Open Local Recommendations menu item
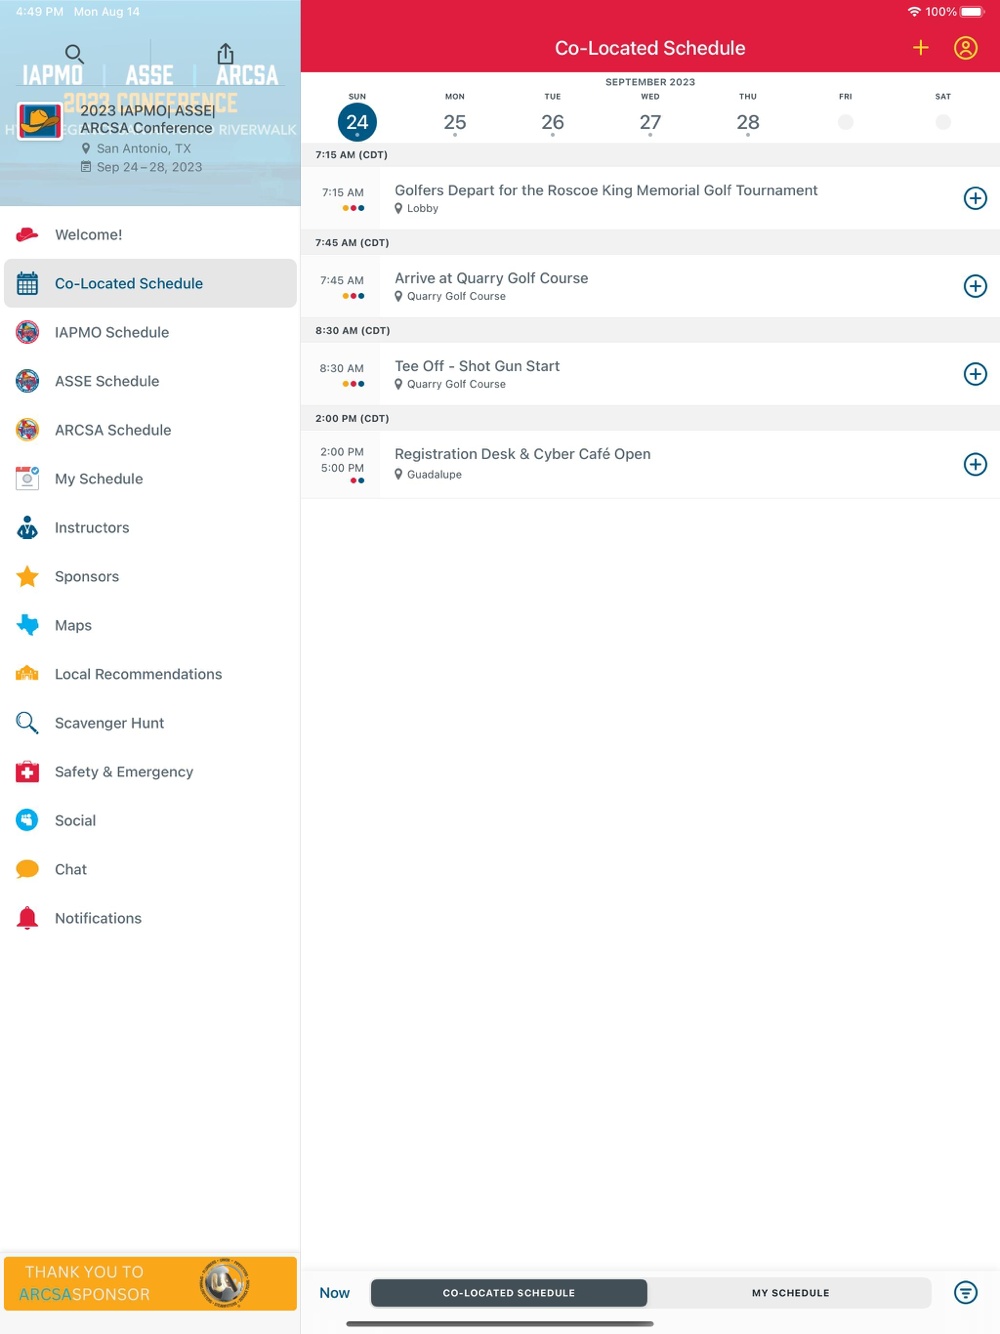This screenshot has width=1000, height=1334. (150, 674)
